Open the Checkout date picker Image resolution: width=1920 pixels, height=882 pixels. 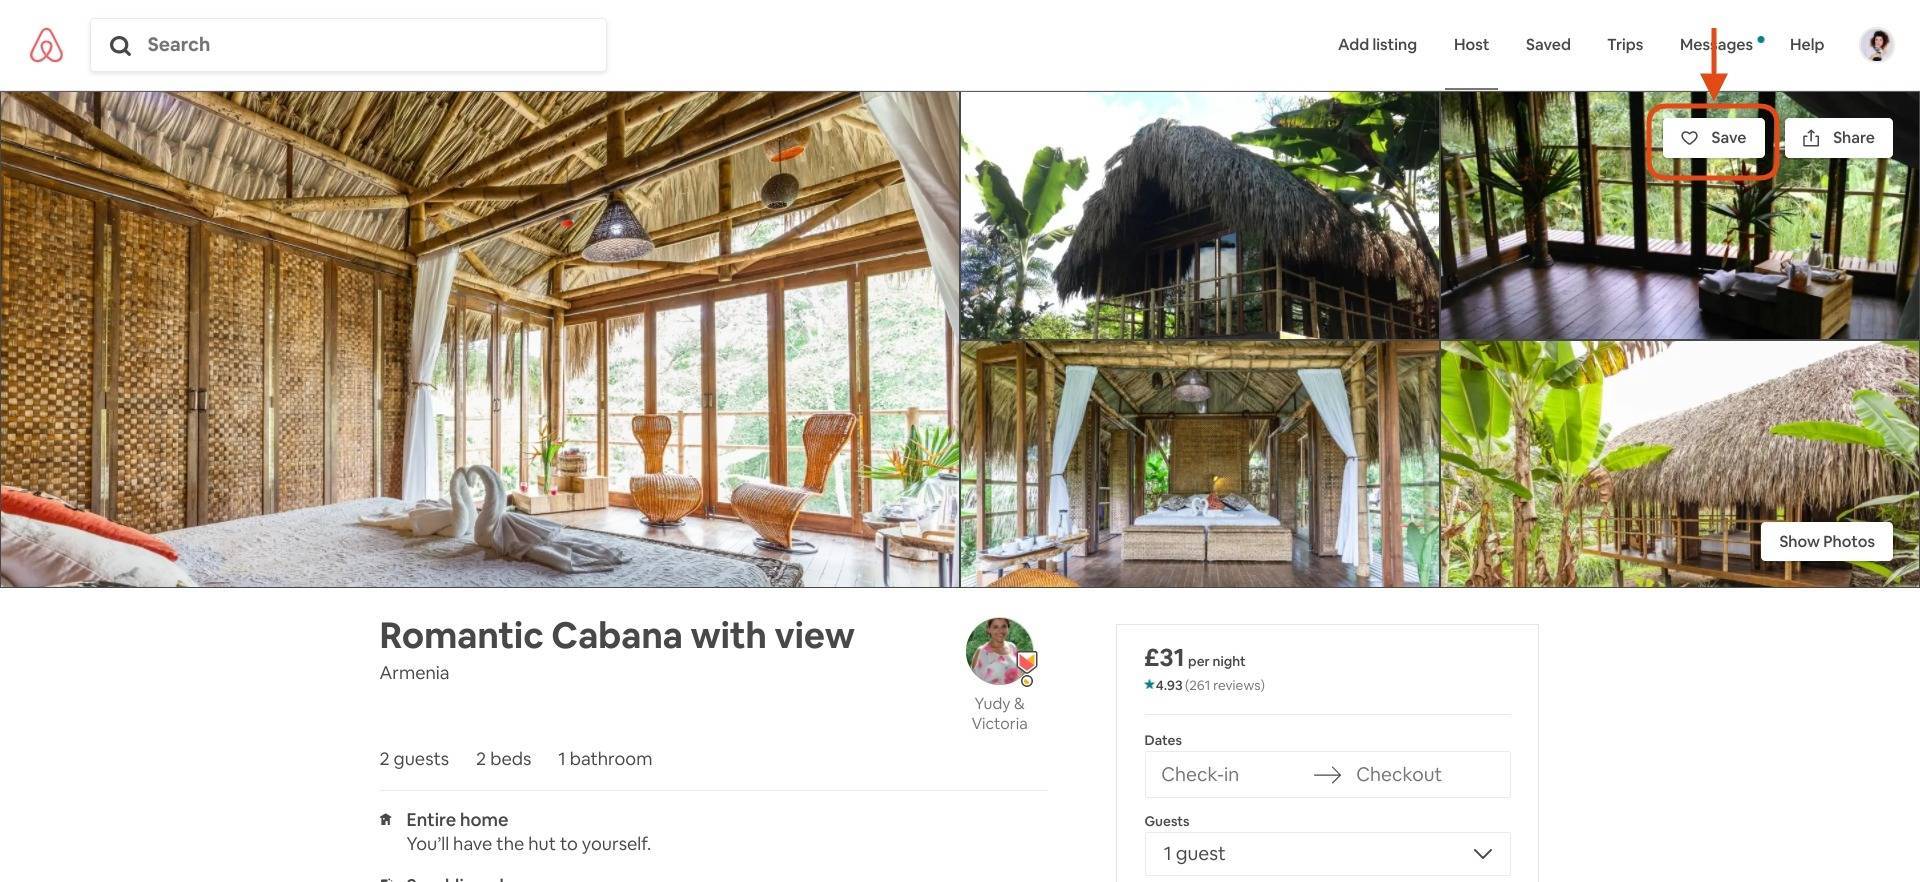pos(1397,774)
